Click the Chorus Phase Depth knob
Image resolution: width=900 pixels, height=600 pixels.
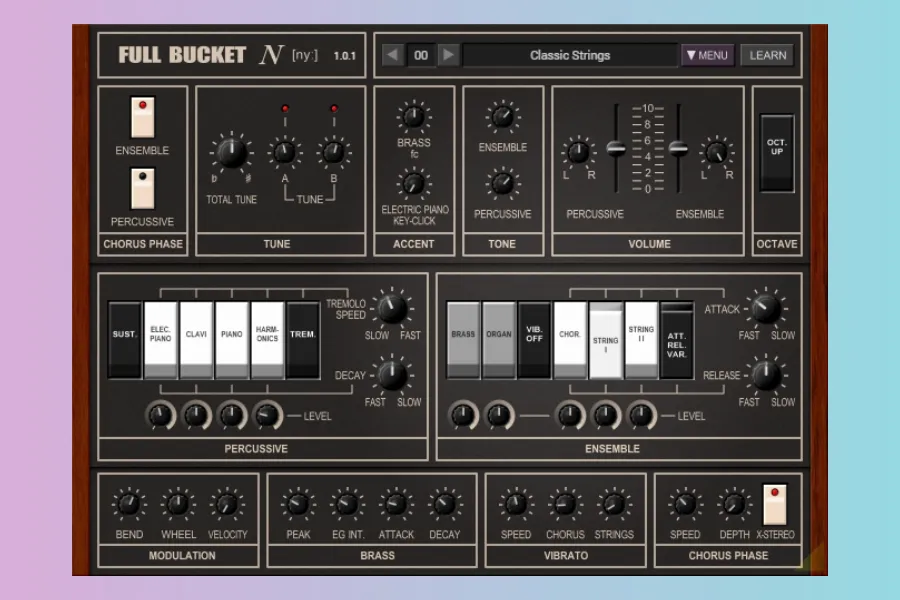pos(734,505)
